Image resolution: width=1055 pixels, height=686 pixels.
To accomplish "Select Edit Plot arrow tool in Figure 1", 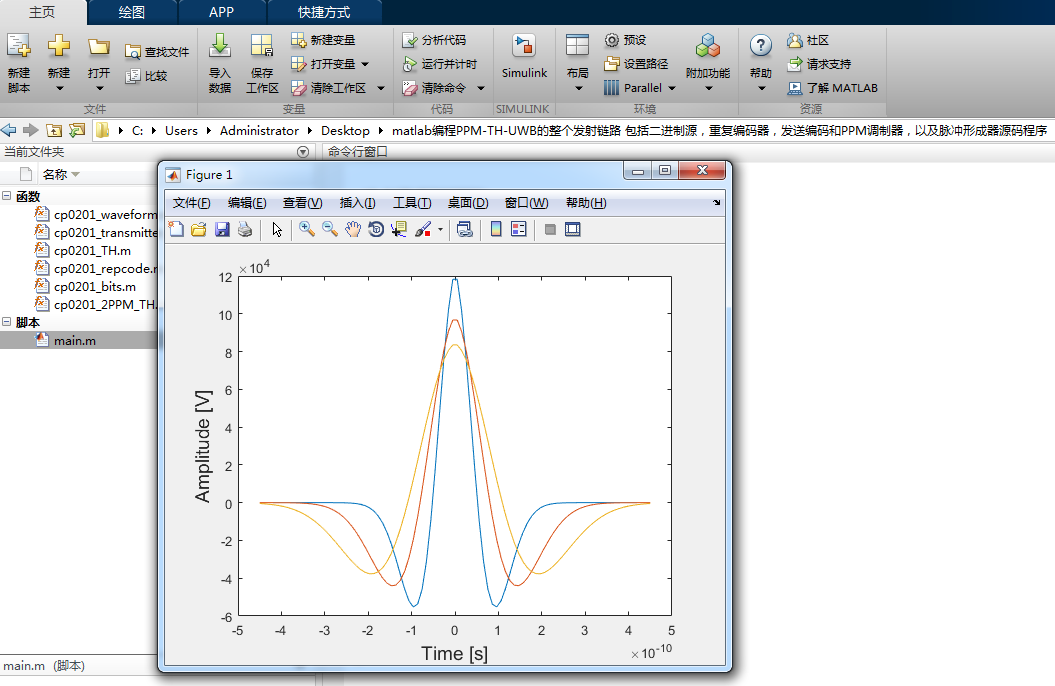I will pos(277,229).
